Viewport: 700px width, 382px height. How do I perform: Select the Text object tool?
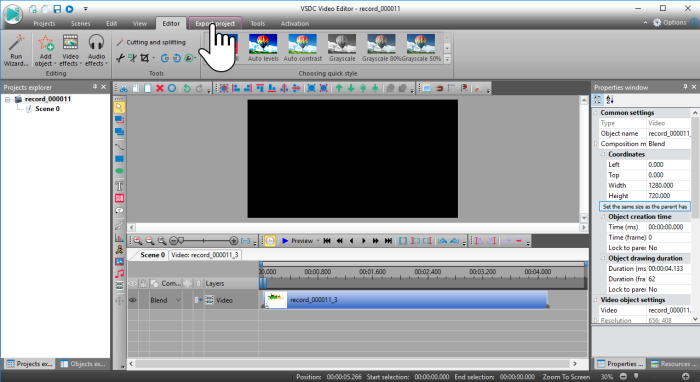coord(119,186)
